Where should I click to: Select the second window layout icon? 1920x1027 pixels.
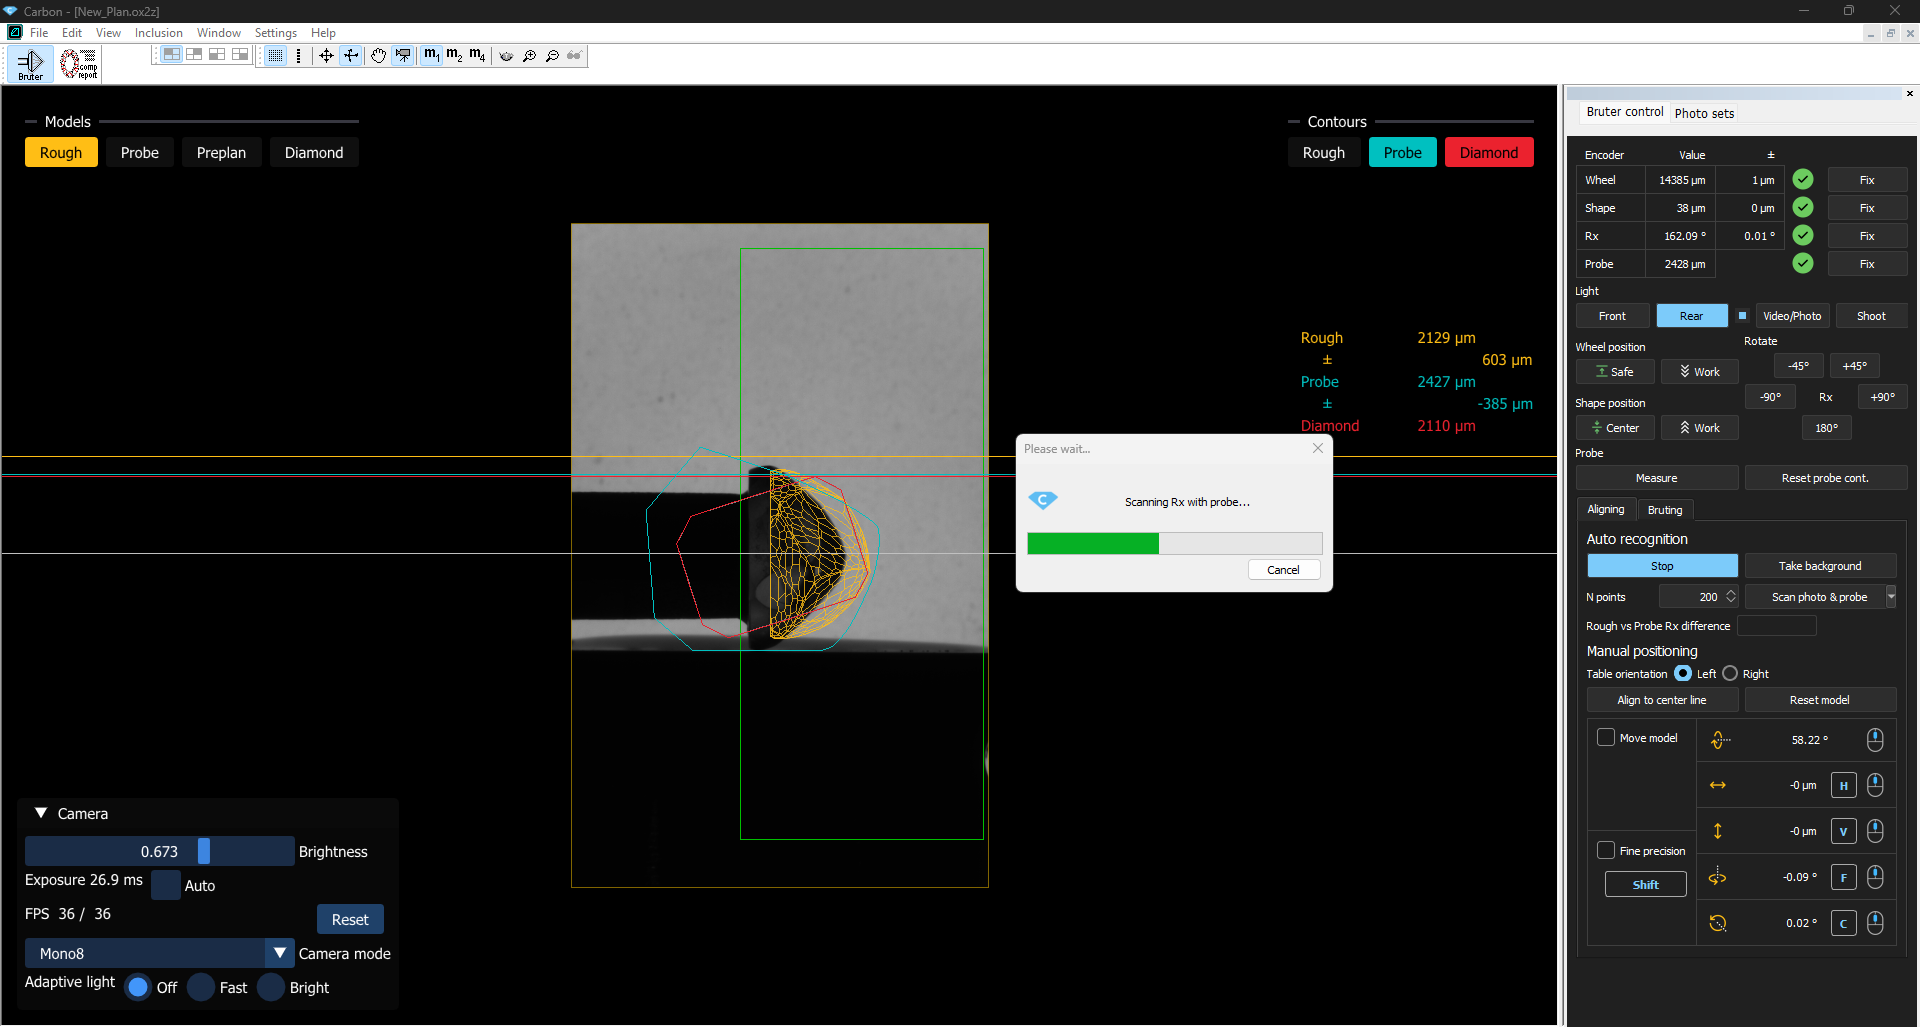[194, 55]
